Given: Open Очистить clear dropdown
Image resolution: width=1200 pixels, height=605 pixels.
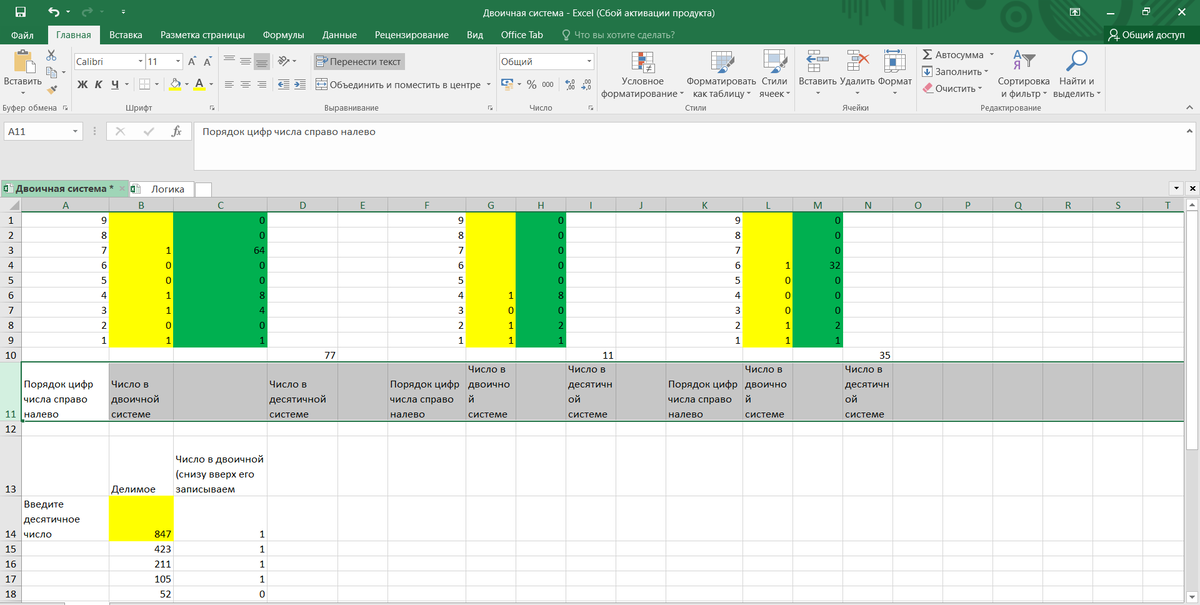Looking at the screenshot, I should tap(982, 88).
